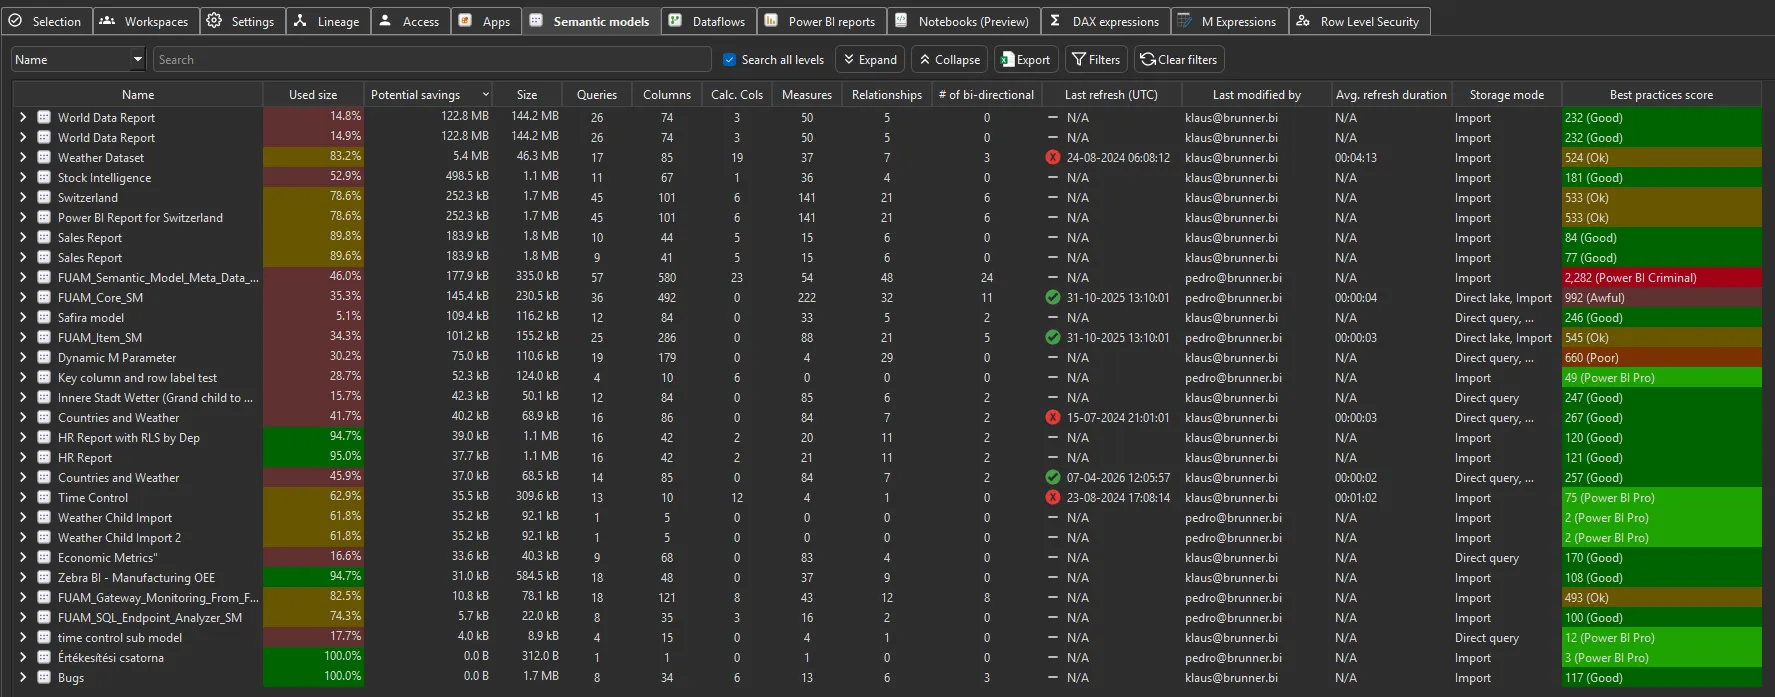Click the Search input field

432,60
